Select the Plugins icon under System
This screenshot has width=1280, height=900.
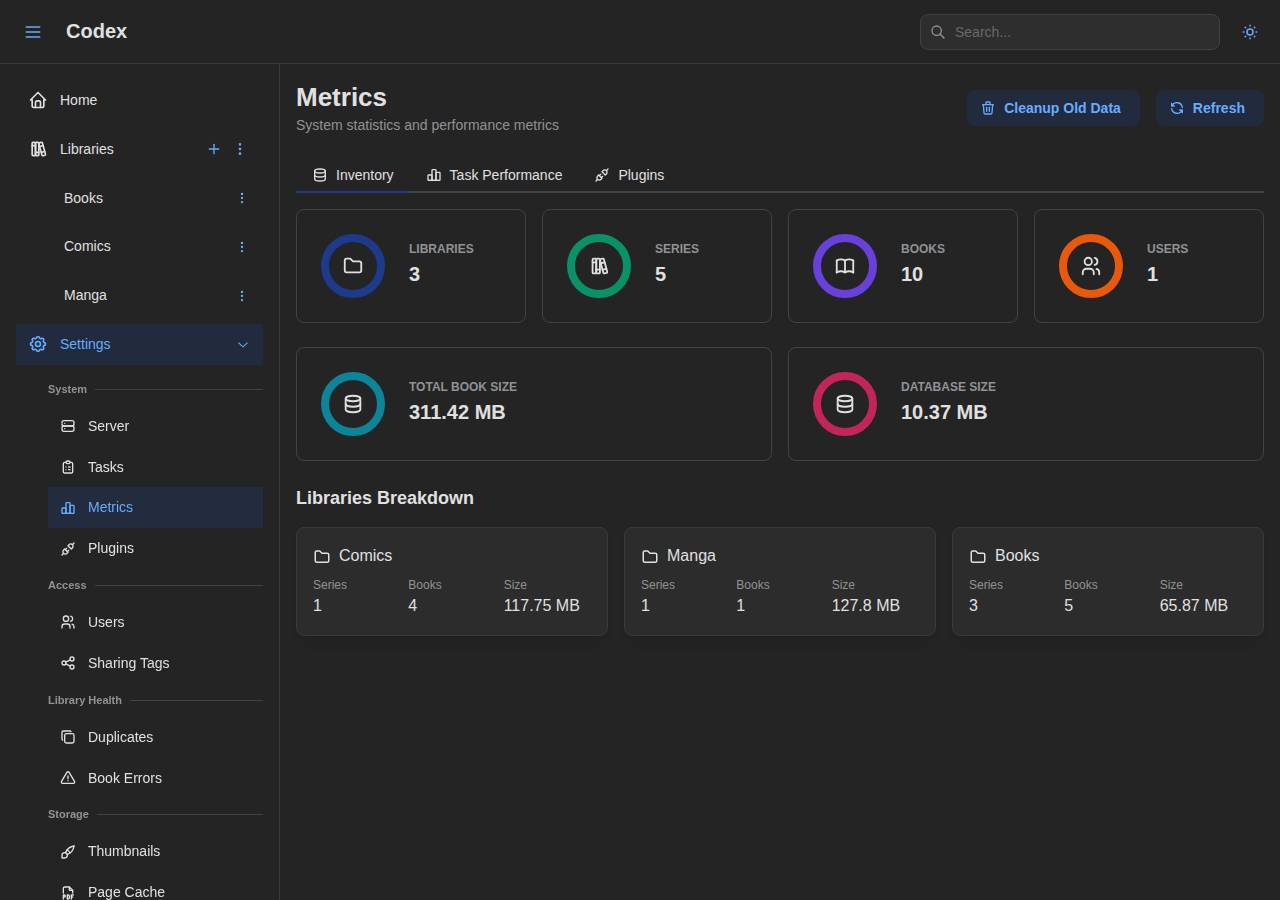67,548
